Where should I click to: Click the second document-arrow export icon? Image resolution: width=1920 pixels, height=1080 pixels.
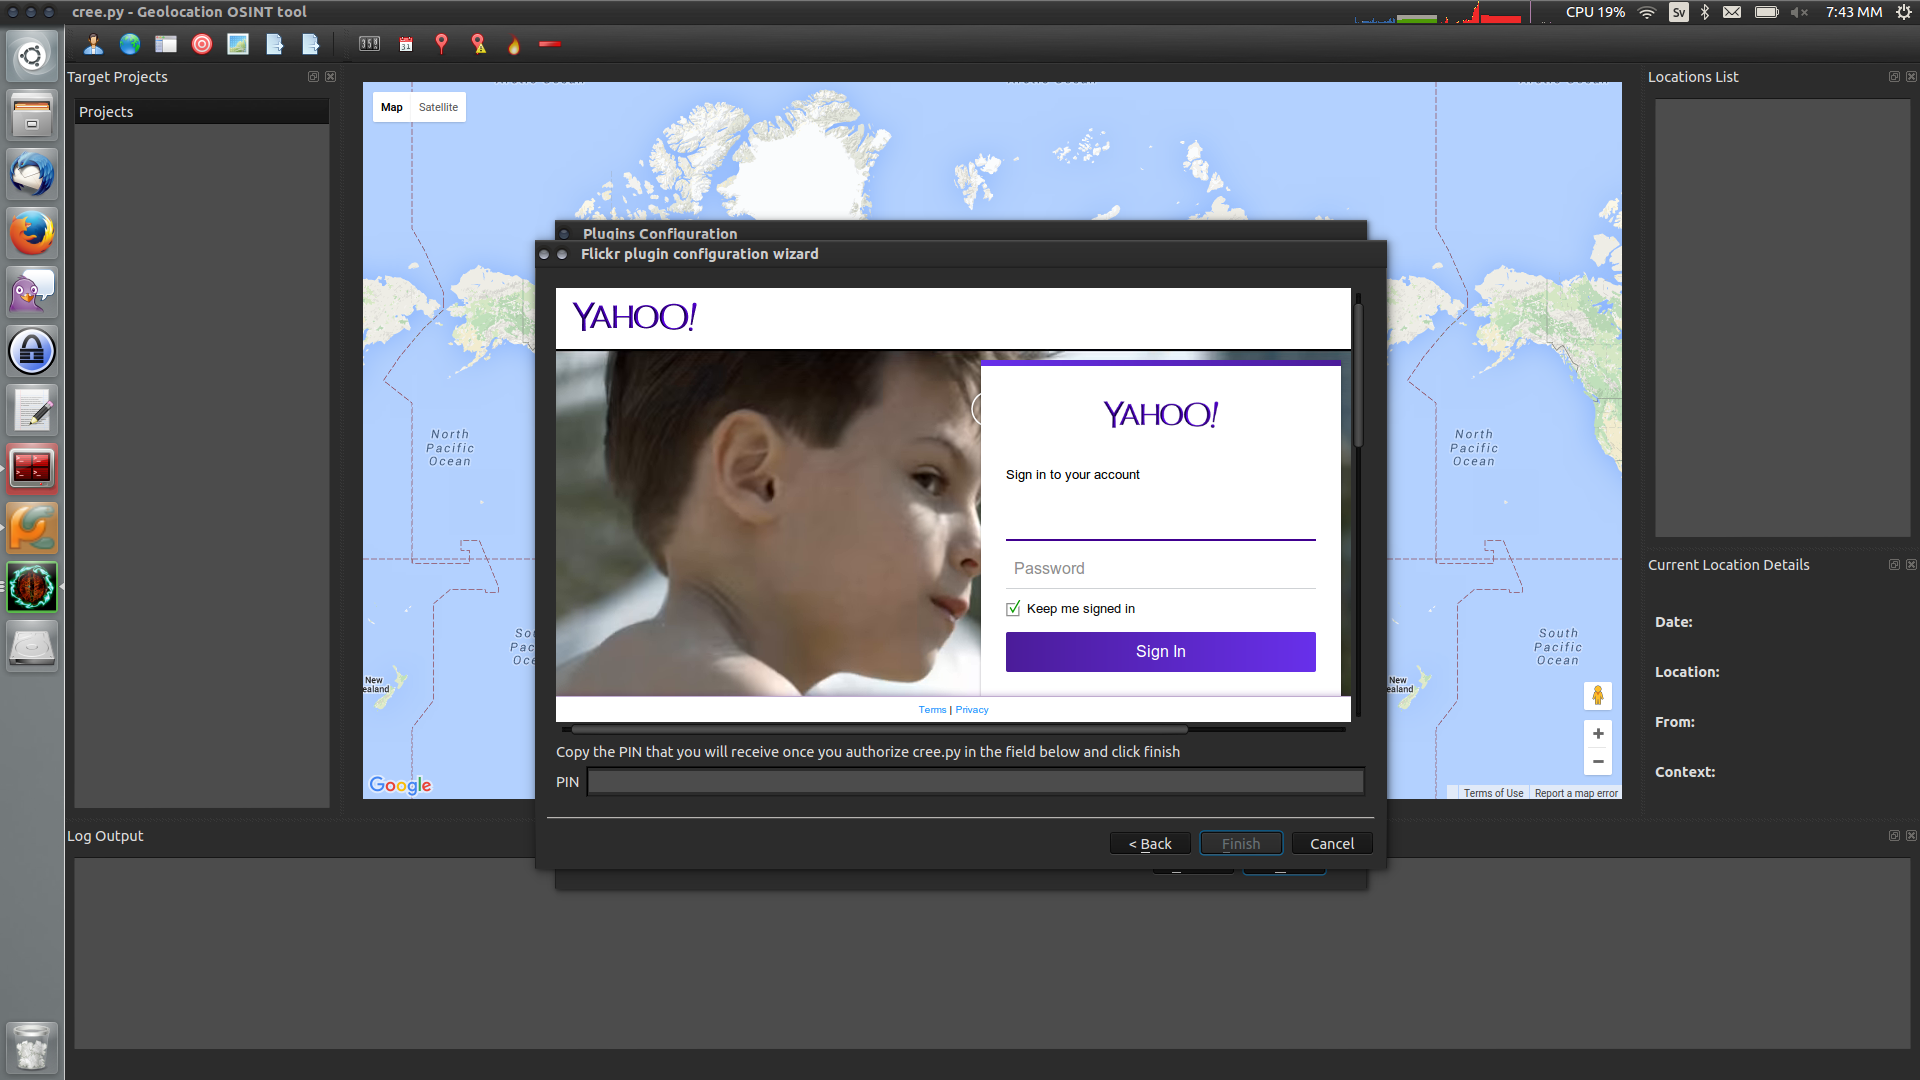coord(311,44)
